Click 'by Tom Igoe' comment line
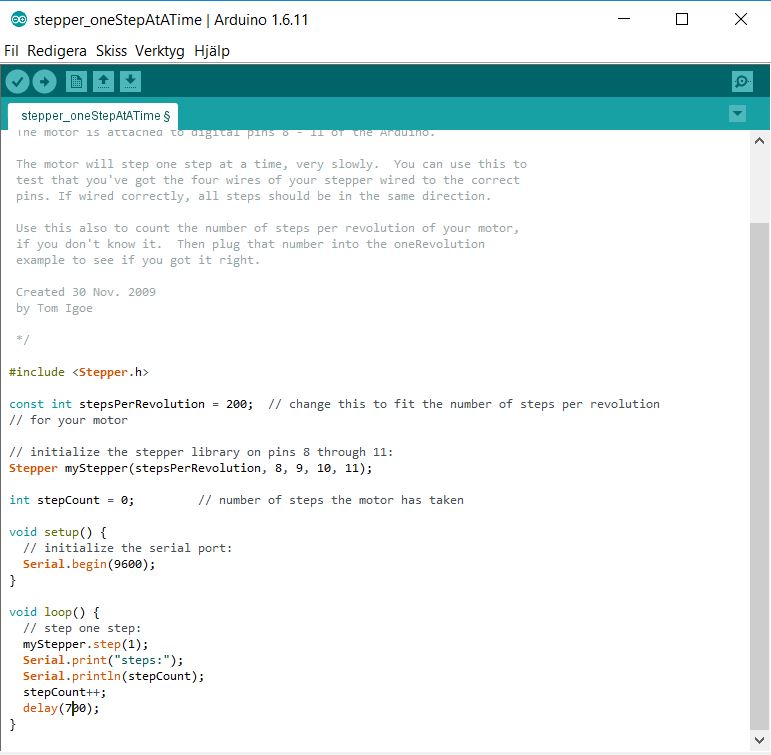The width and height of the screenshot is (771, 755). click(x=54, y=308)
